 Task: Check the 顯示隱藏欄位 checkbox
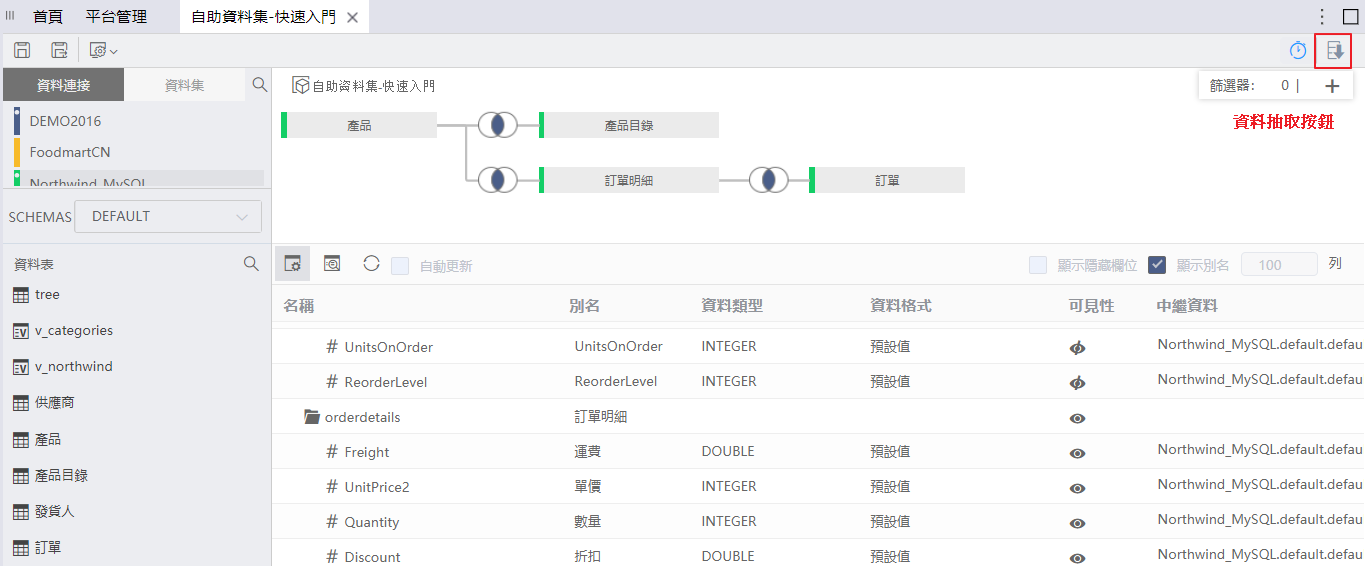[1038, 265]
